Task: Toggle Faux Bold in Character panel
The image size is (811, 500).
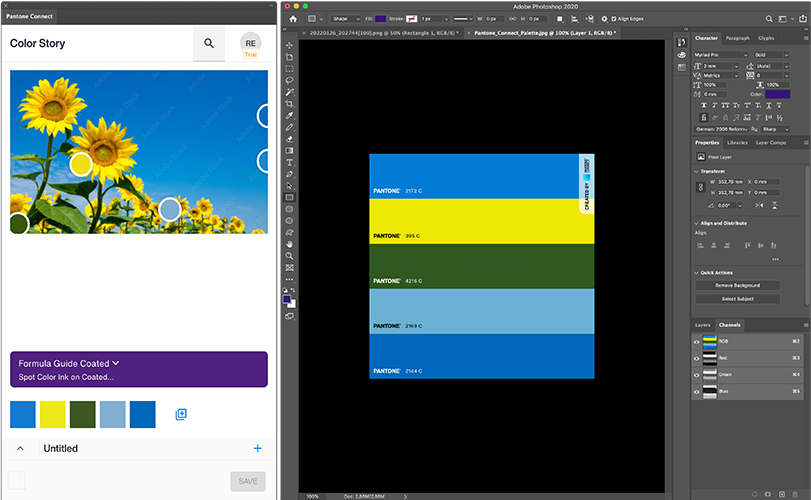Action: coord(703,105)
